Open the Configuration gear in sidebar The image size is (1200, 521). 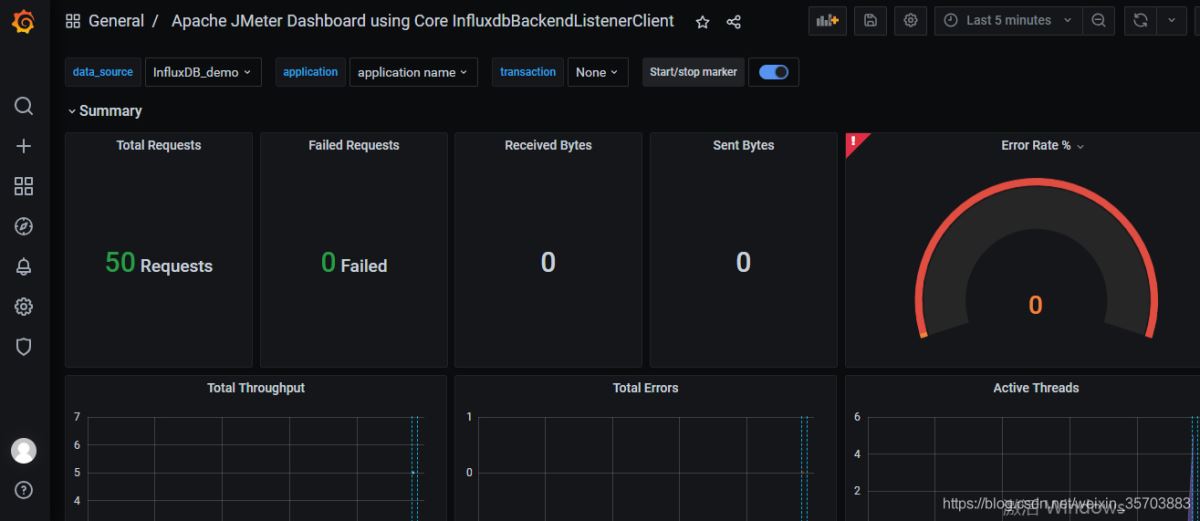click(24, 306)
